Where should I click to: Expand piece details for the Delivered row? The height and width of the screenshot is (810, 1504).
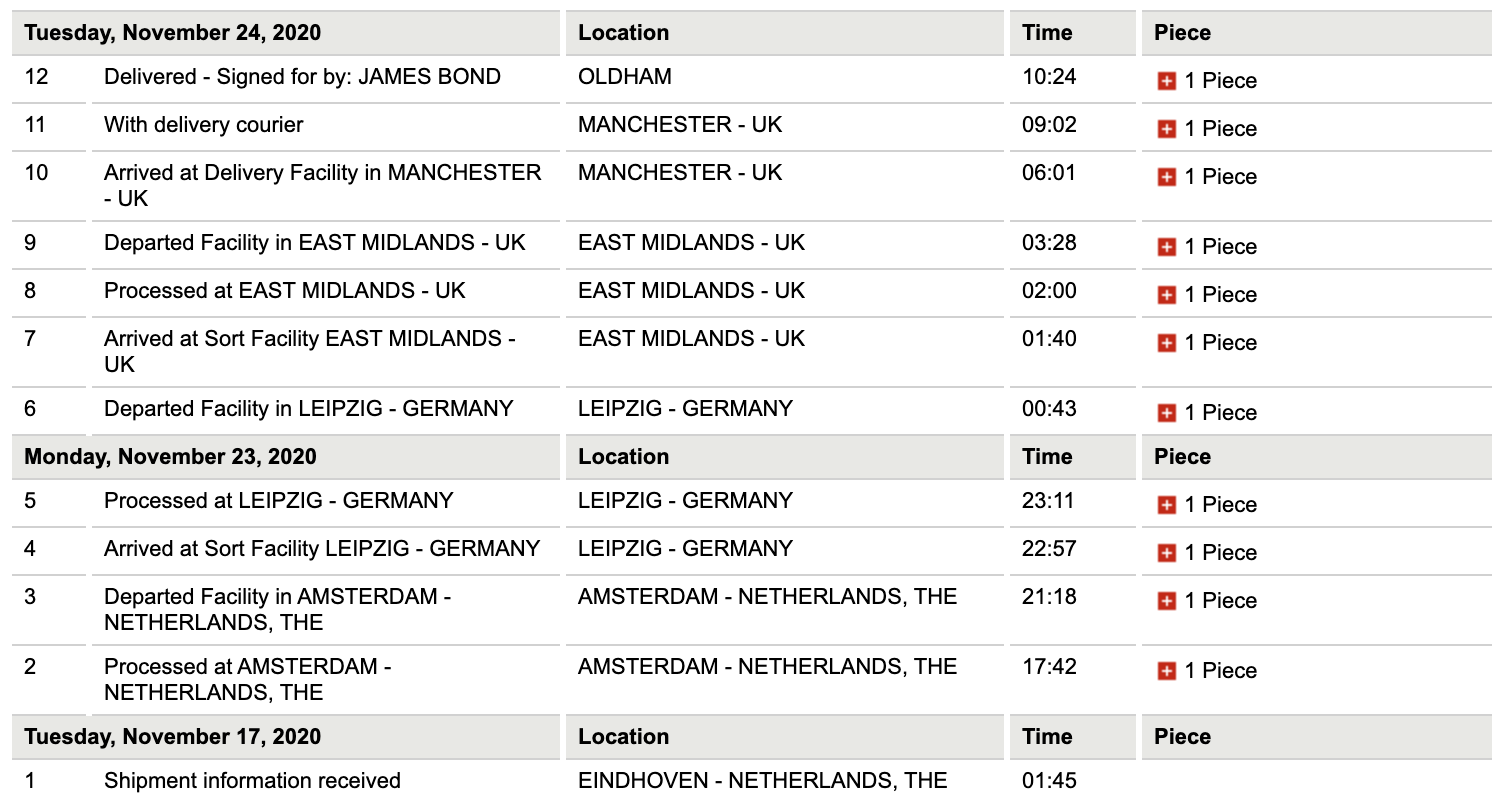click(1166, 81)
